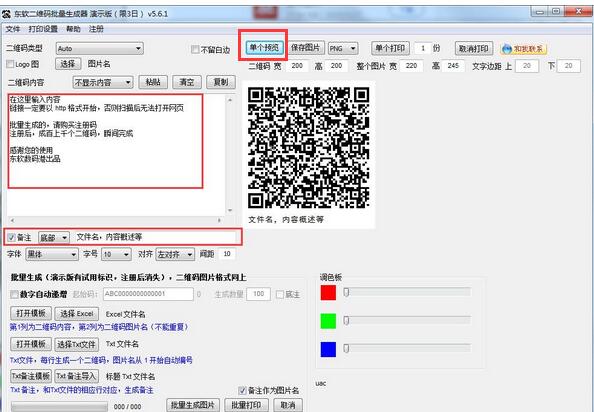Open the 文件 menu
This screenshot has width=594, height=412.
[13, 29]
